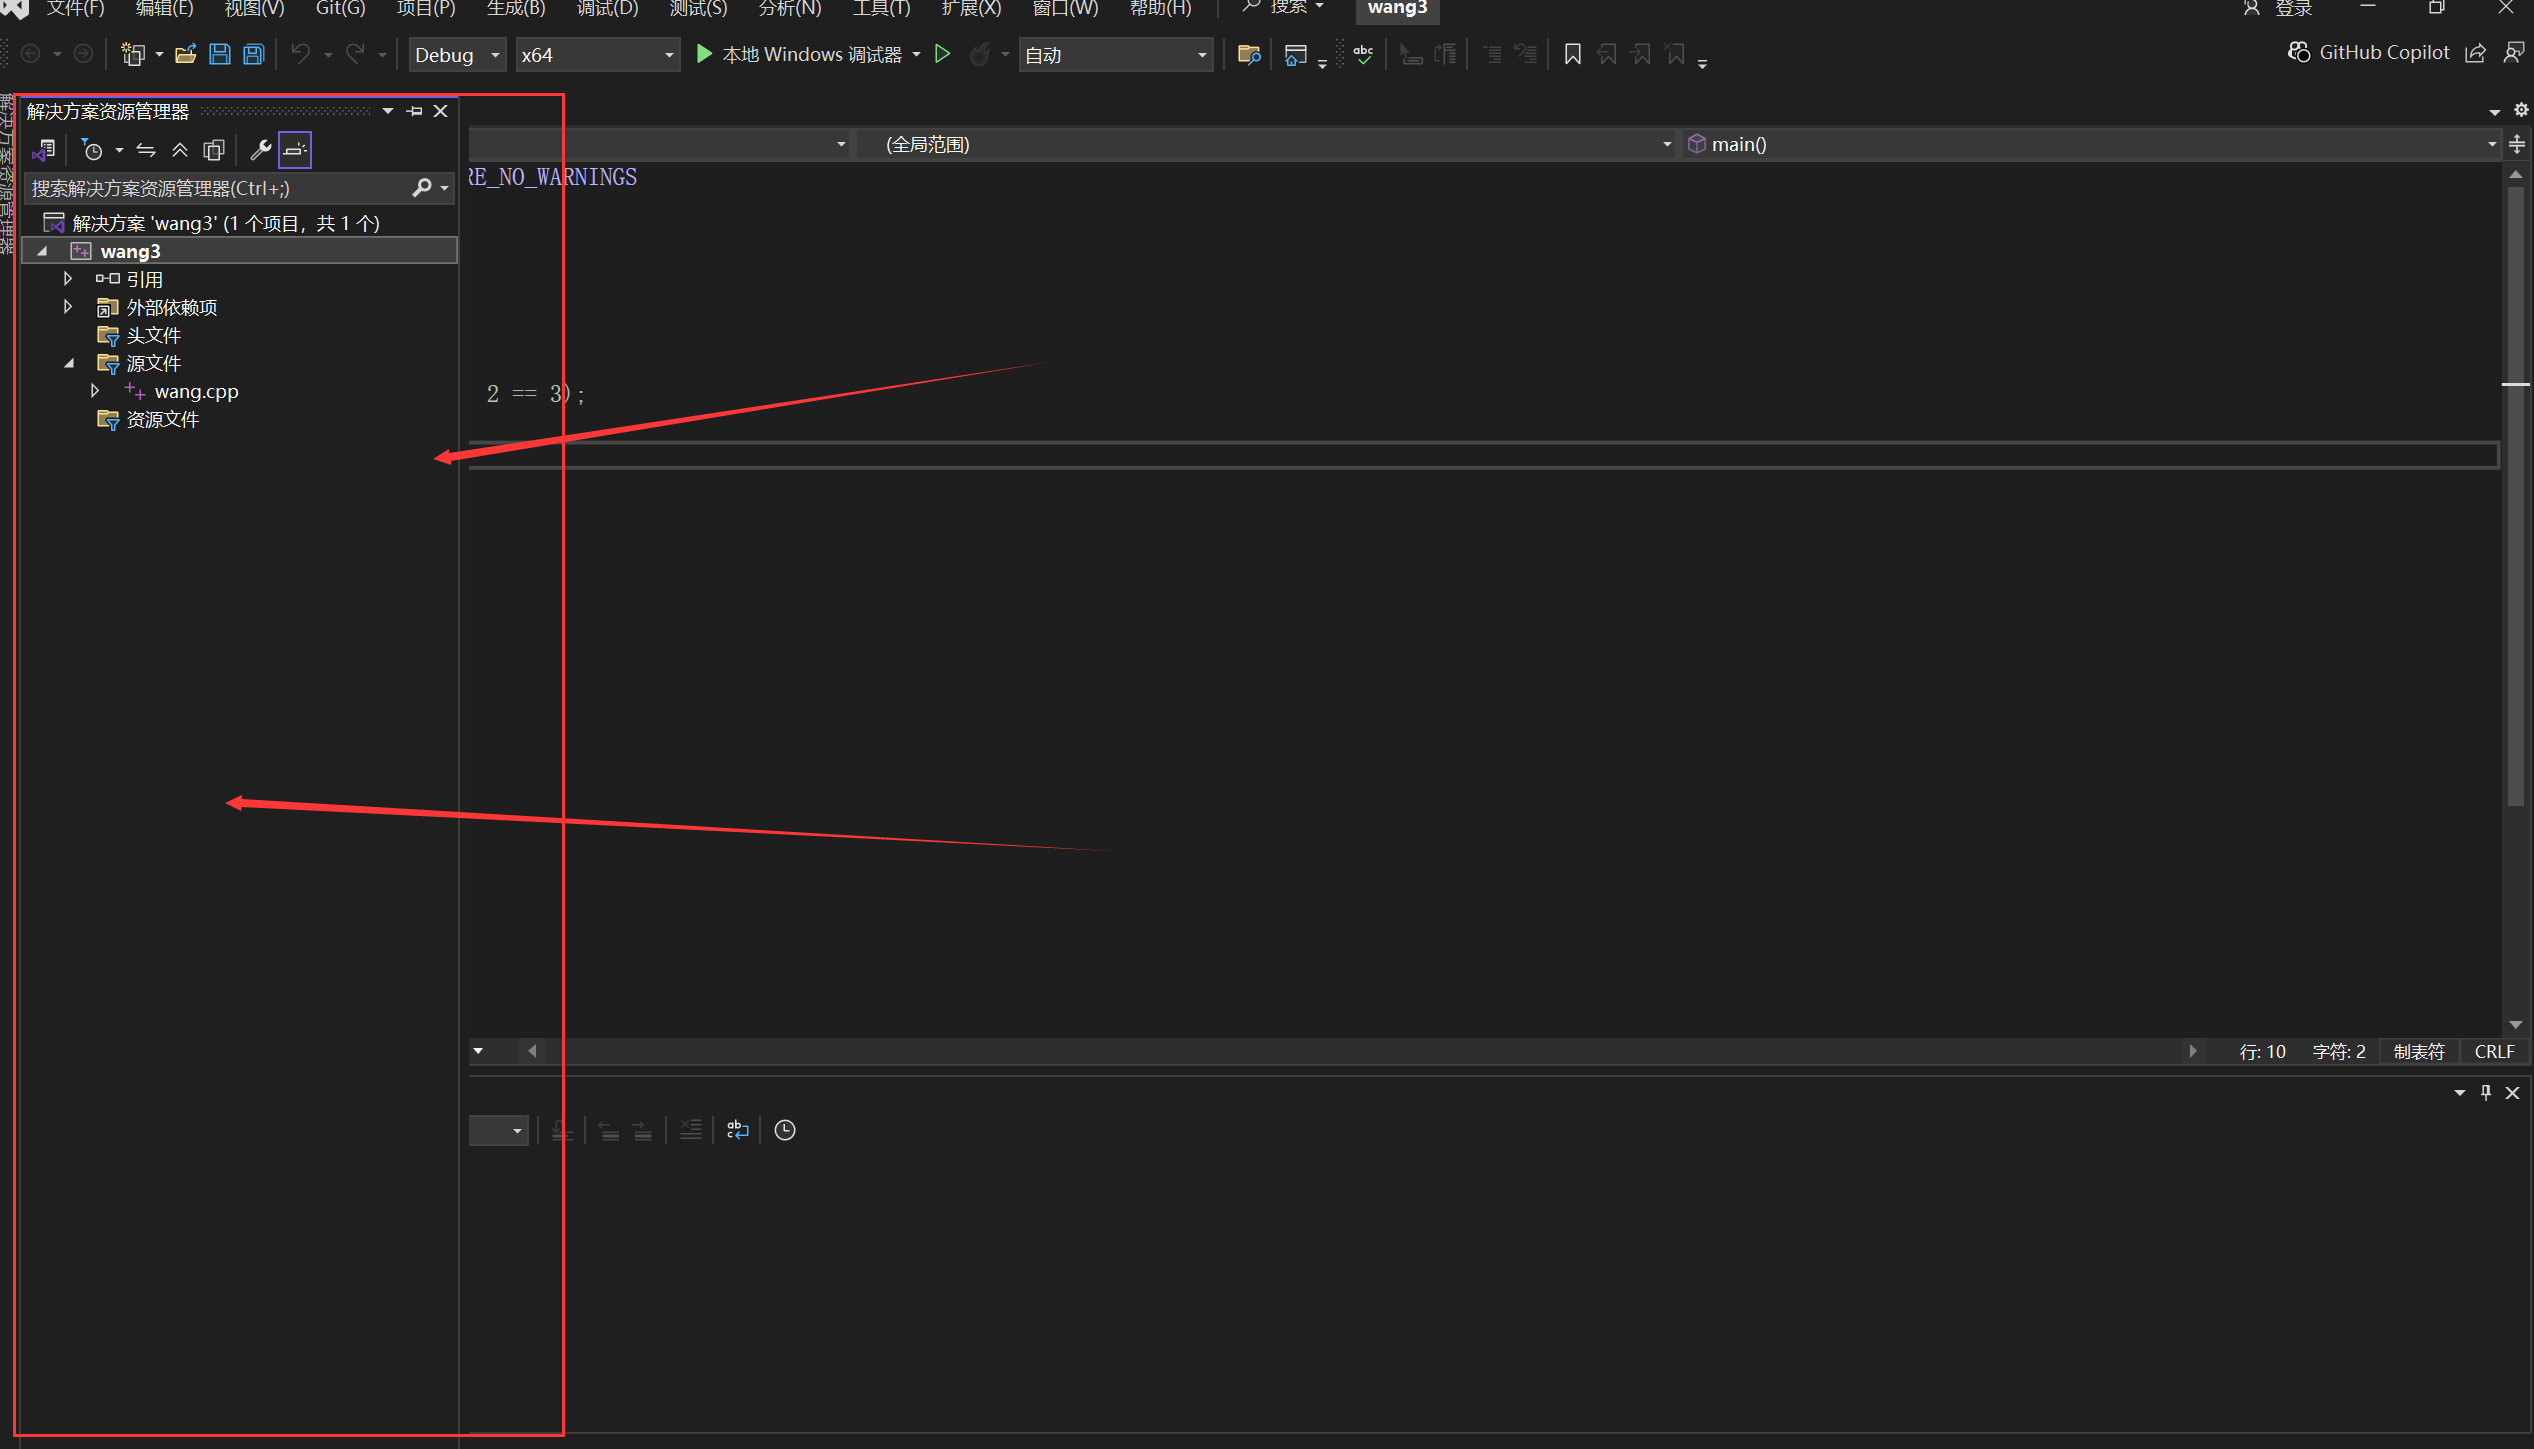
Task: Click the Save All icon
Action: tap(253, 54)
